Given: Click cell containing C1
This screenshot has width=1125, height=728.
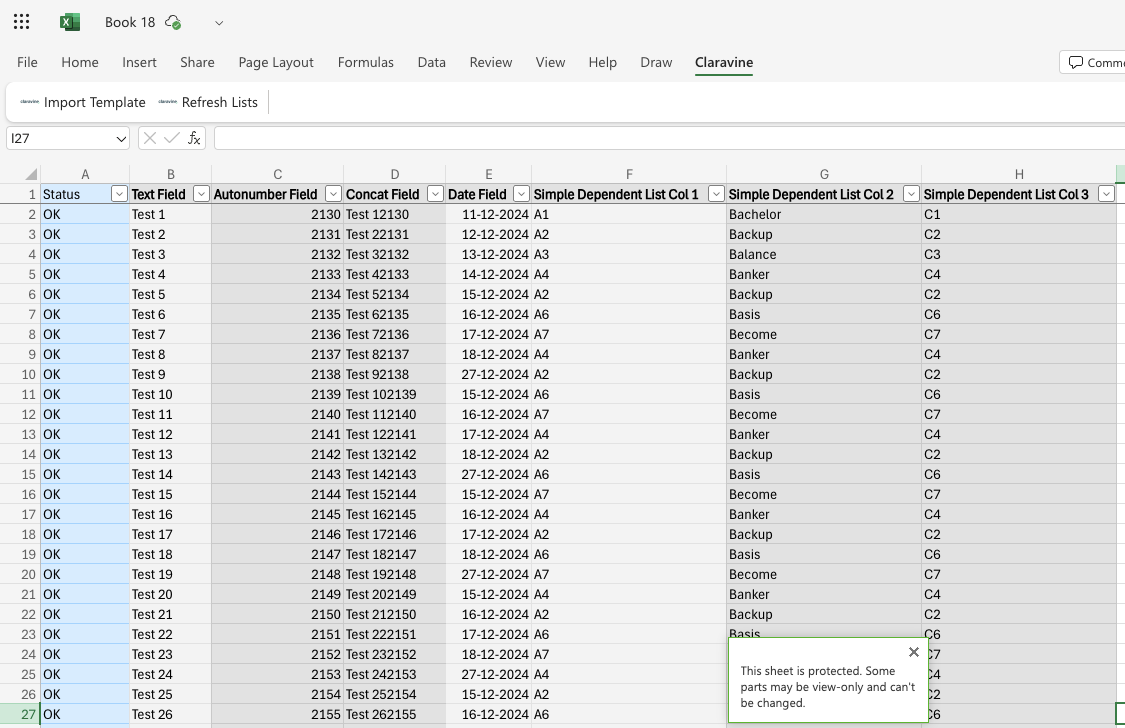Looking at the screenshot, I should 1019,214.
